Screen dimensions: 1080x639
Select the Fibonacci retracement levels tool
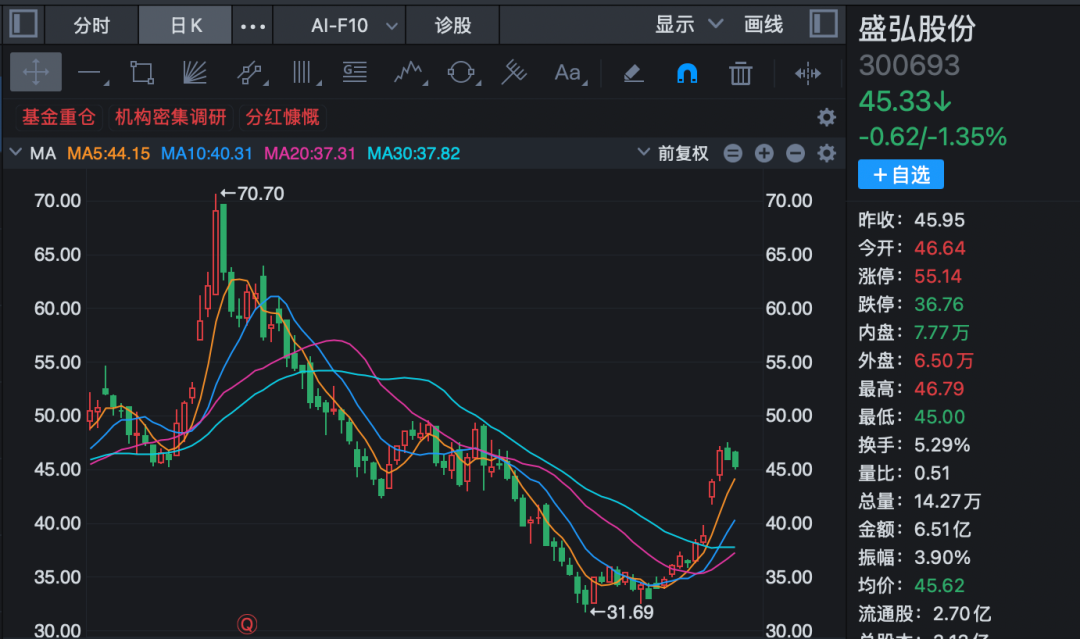(355, 72)
